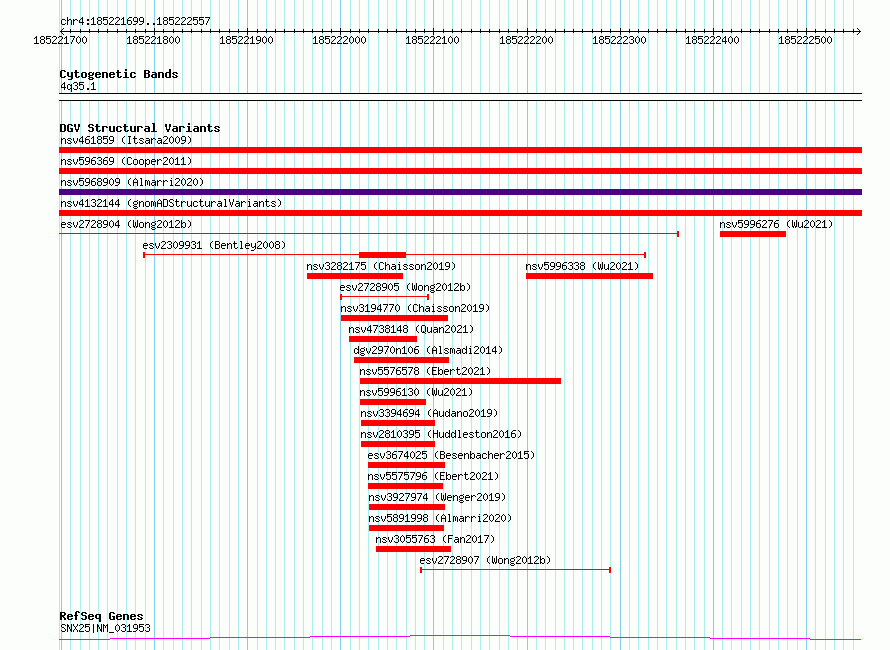Viewport: 890px width, 650px height.
Task: Click ruler position 185222000
Action: (339, 41)
